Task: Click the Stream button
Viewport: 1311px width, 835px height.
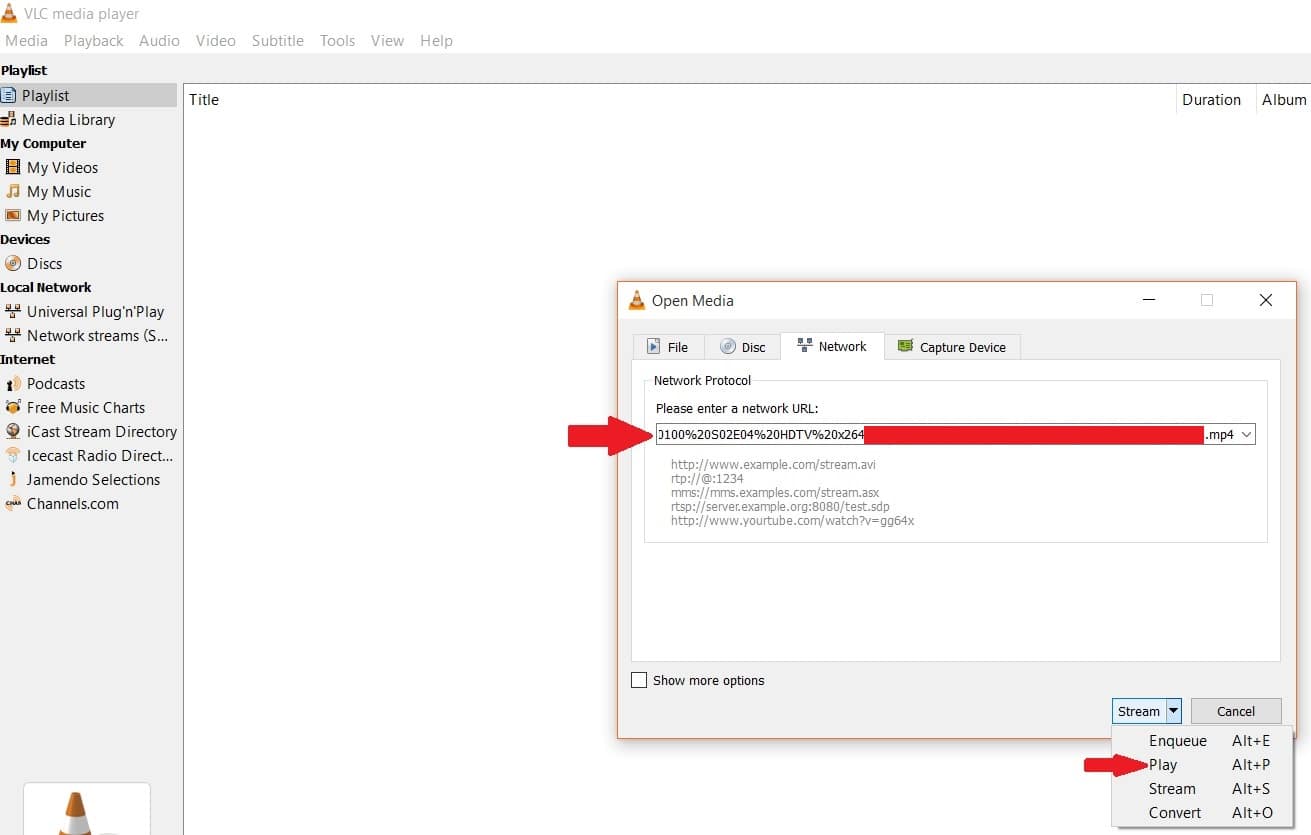Action: pyautogui.click(x=1139, y=712)
